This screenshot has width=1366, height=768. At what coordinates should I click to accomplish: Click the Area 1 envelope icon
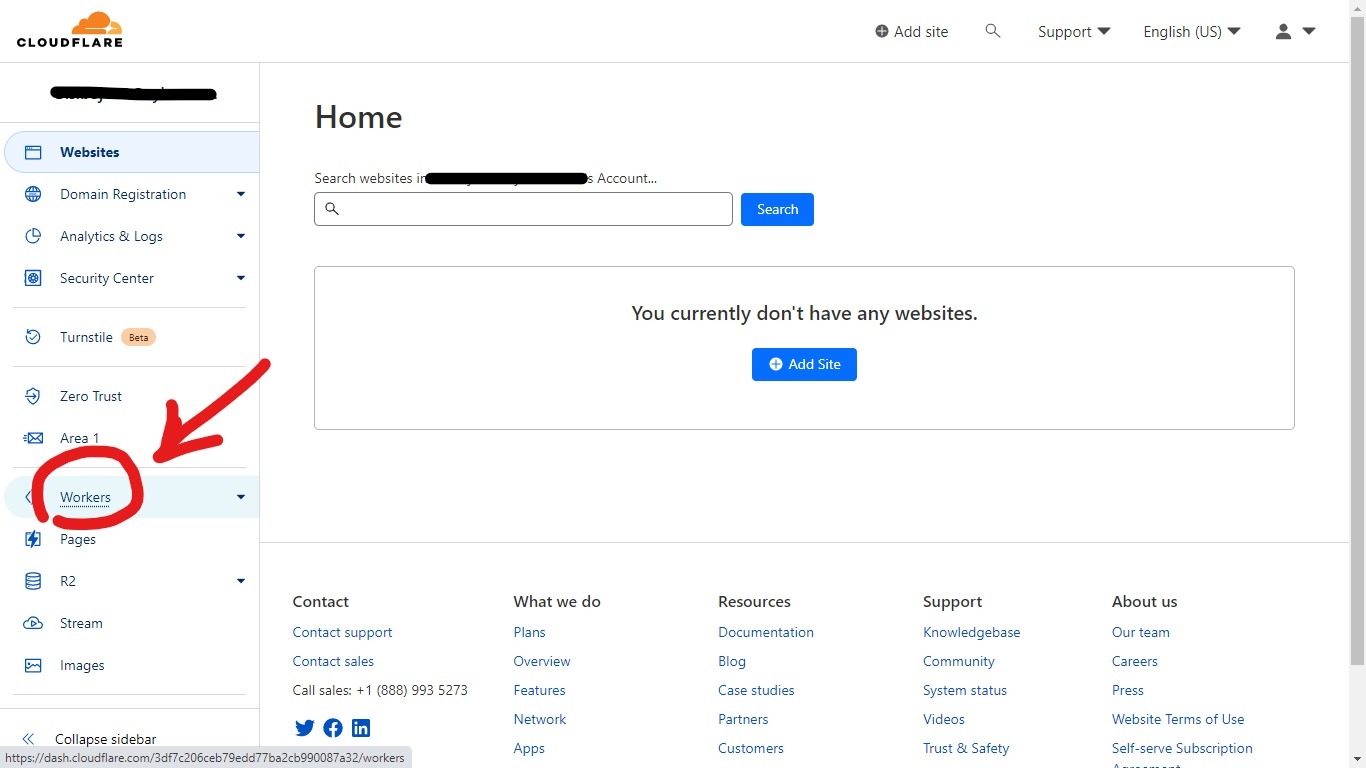pos(33,438)
